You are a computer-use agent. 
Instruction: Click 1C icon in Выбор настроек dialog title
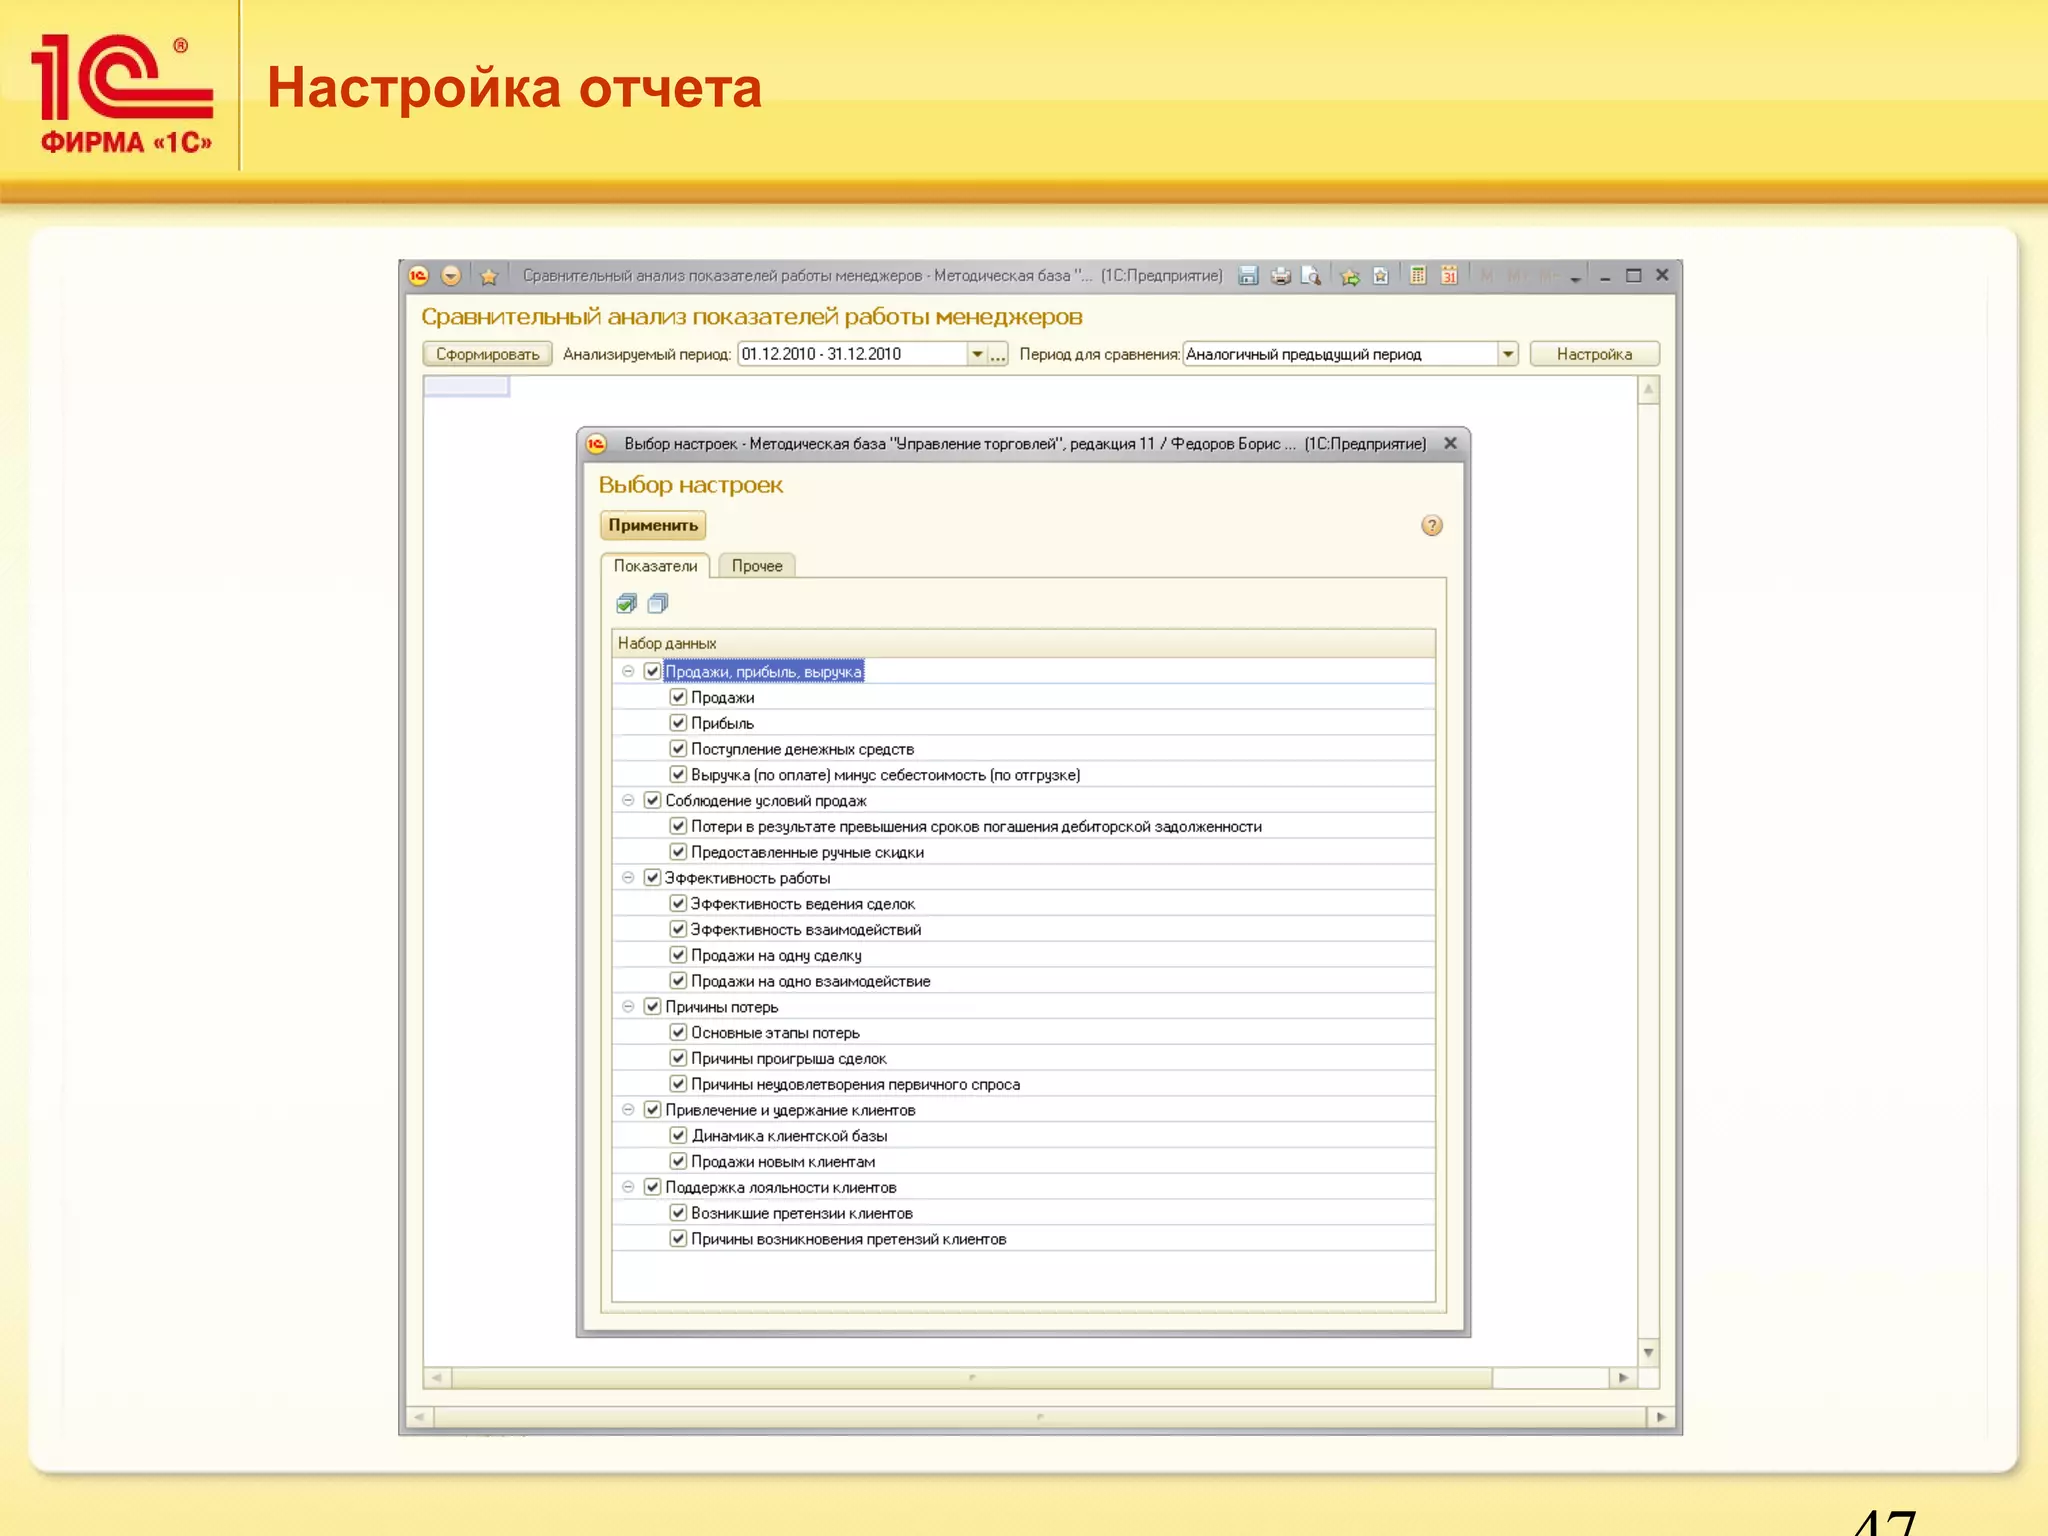click(597, 443)
